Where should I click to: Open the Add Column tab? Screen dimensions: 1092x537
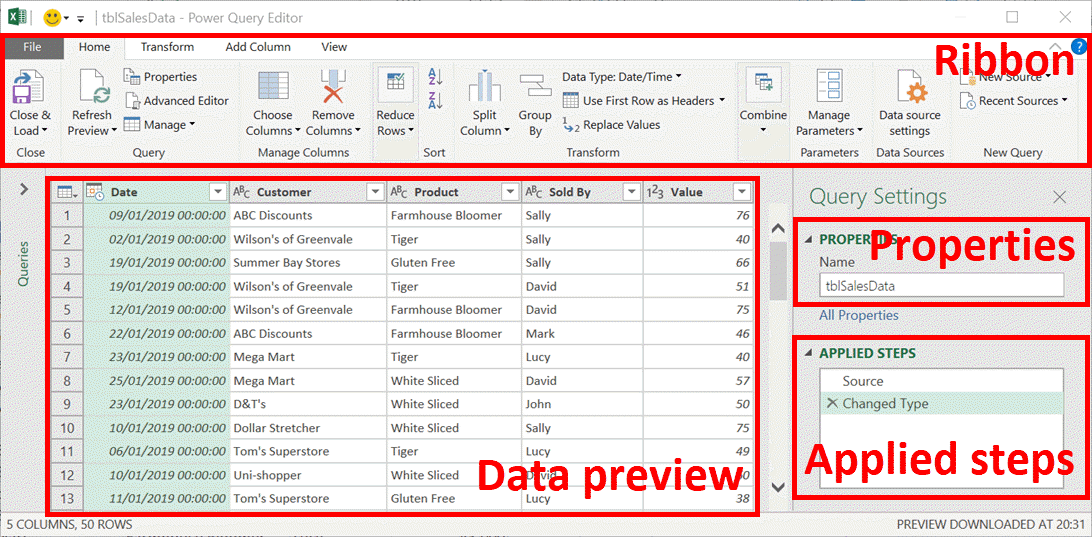258,47
